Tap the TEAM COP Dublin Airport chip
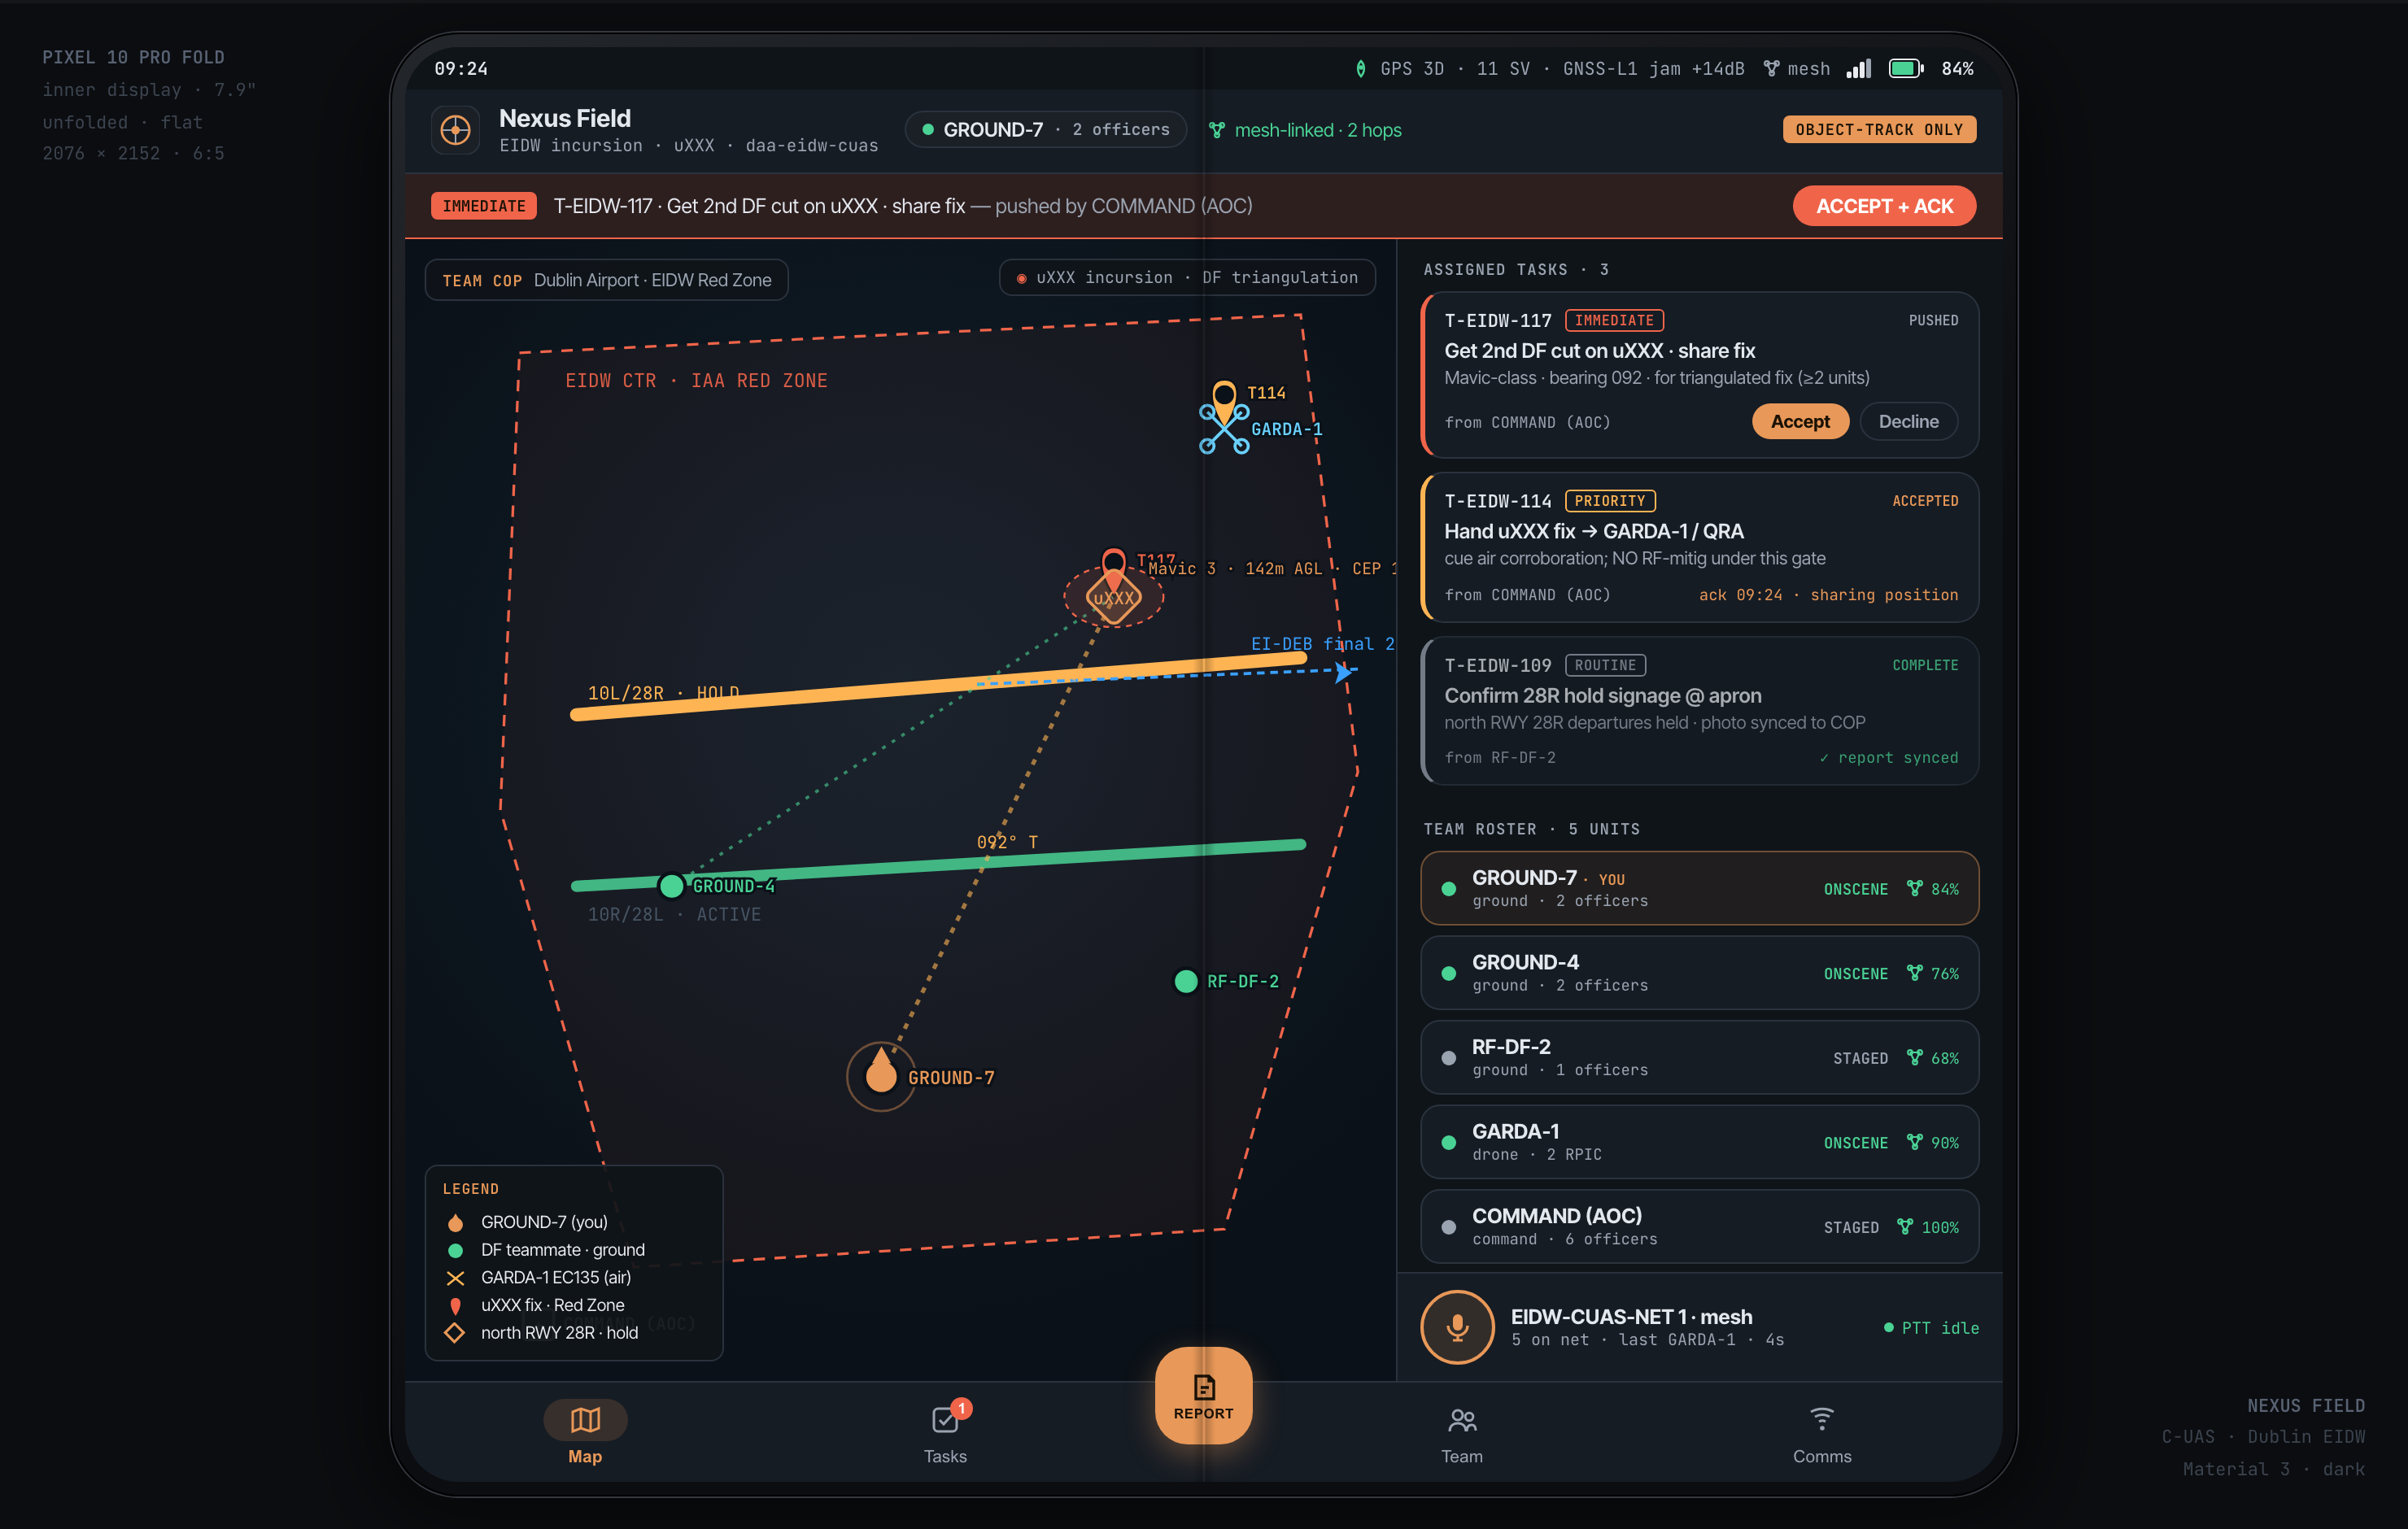Screen dimensions: 2408x1529 tap(607, 280)
